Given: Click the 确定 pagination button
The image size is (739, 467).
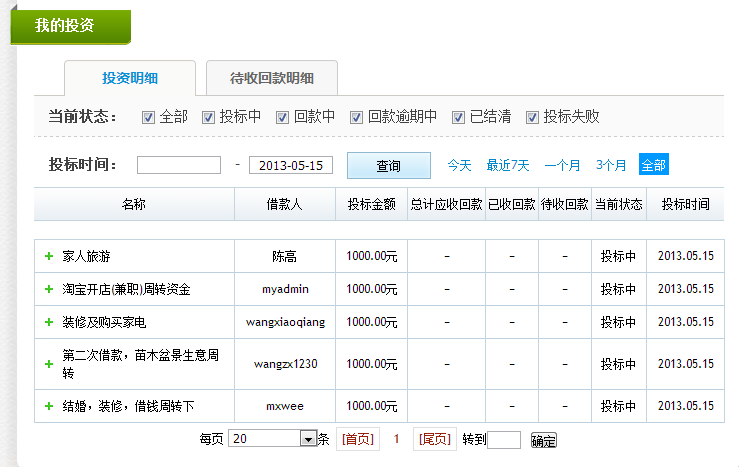Looking at the screenshot, I should (543, 441).
